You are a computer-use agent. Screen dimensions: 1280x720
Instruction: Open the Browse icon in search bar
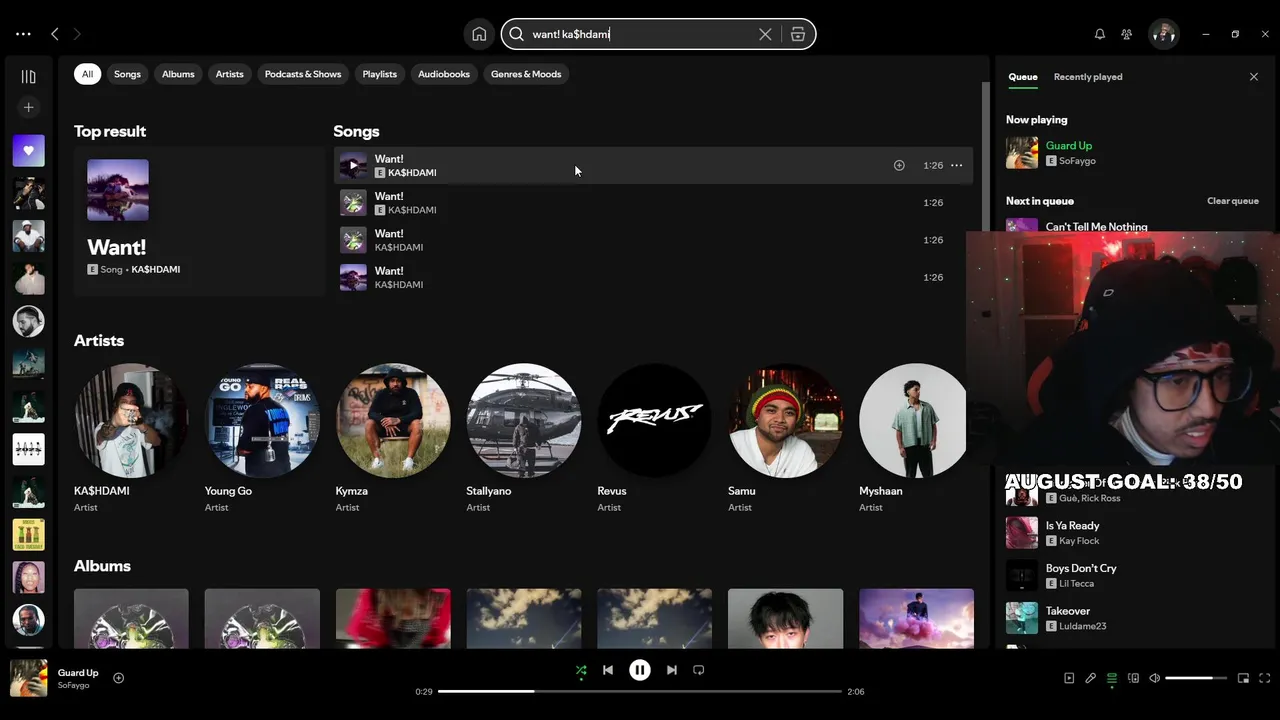(x=798, y=34)
